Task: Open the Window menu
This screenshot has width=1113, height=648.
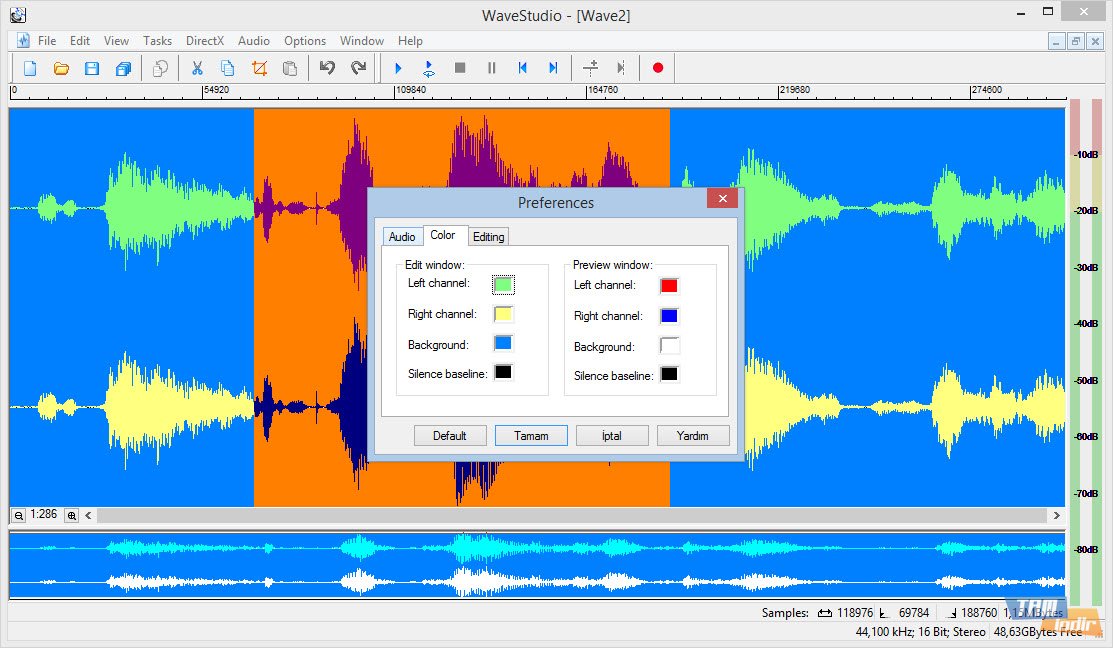Action: pyautogui.click(x=361, y=41)
